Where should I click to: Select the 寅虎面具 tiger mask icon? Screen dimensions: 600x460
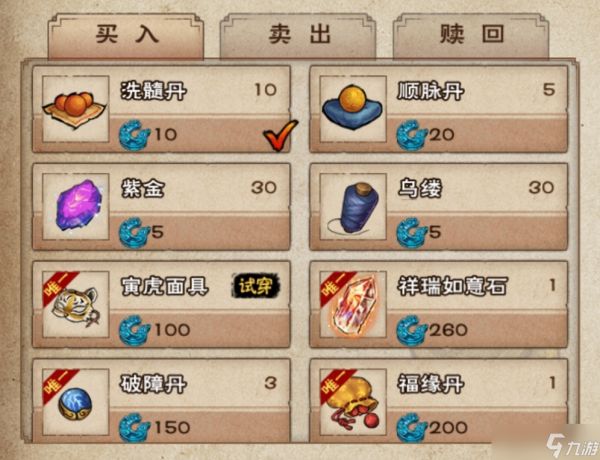[x=75, y=305]
